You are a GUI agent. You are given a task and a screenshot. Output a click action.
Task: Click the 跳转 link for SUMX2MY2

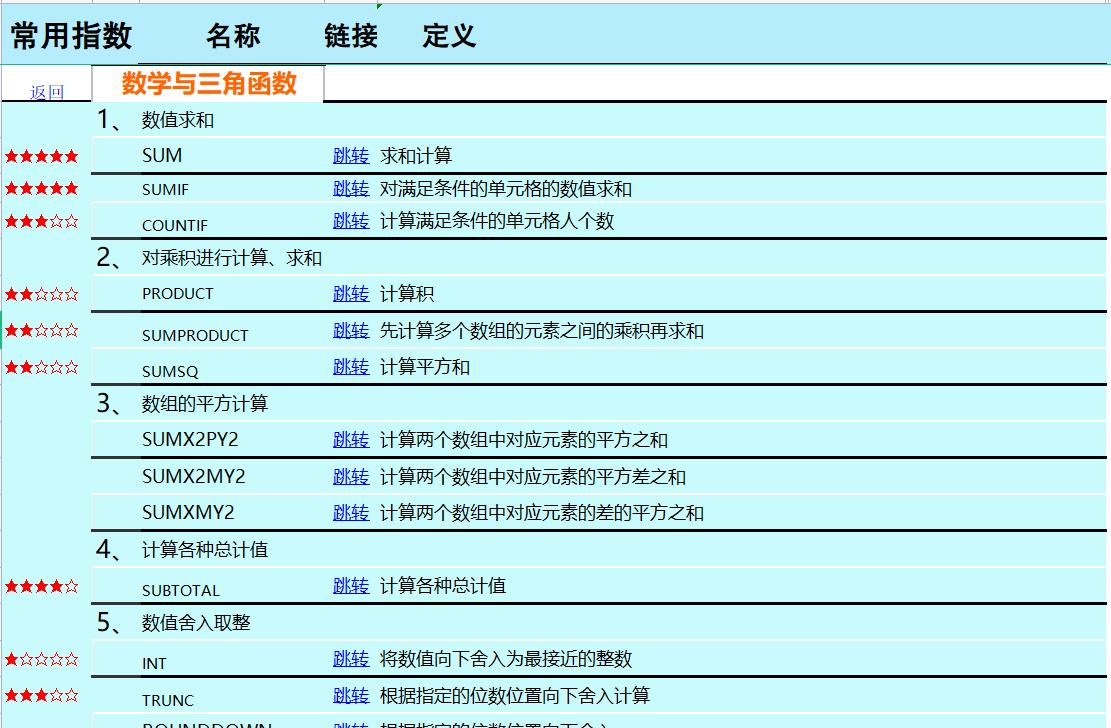coord(351,477)
